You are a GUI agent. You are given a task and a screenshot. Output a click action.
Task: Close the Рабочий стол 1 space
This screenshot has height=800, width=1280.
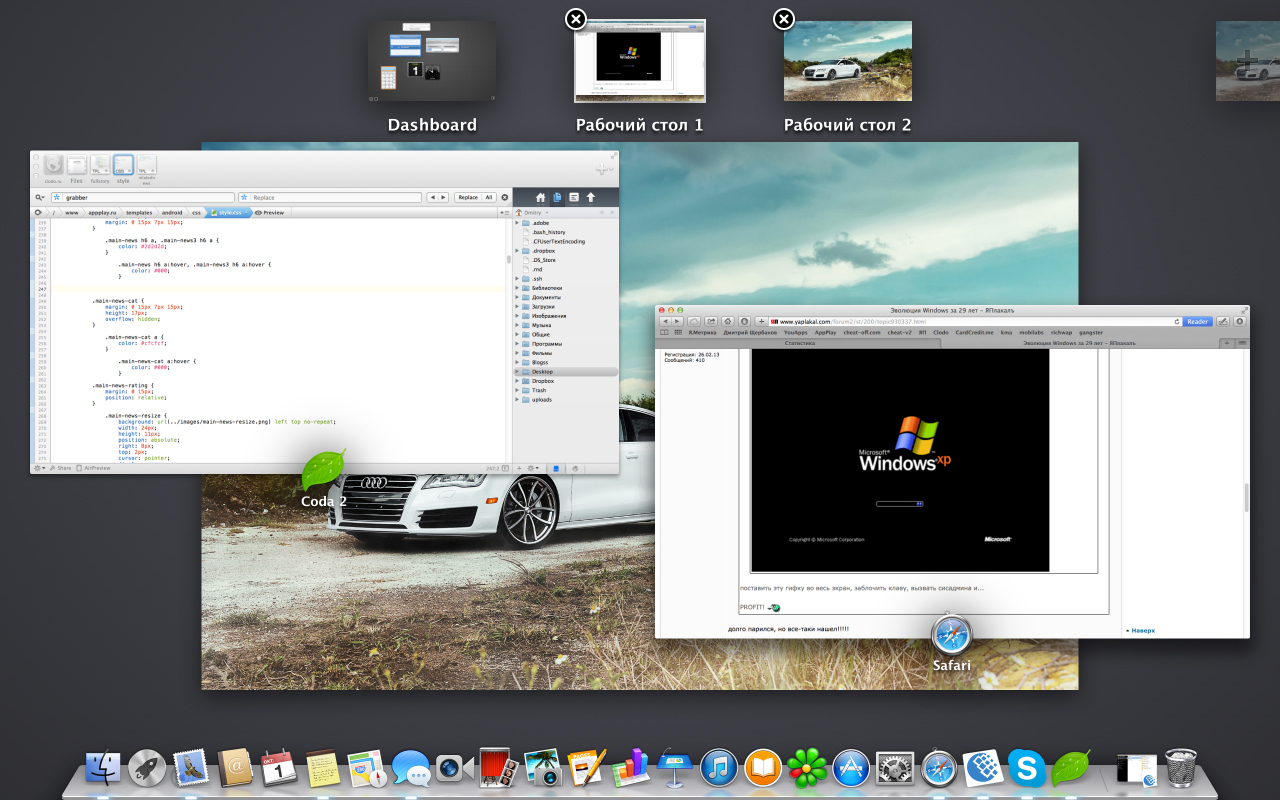(x=576, y=19)
